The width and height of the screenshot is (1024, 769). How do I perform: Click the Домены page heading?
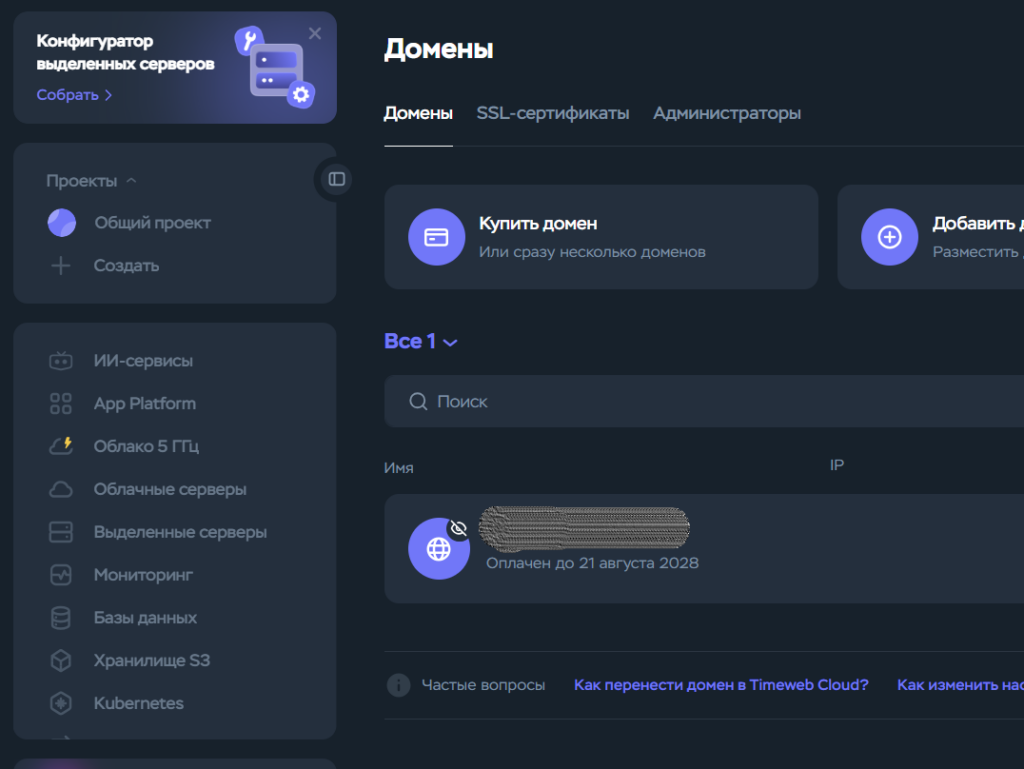pos(439,49)
